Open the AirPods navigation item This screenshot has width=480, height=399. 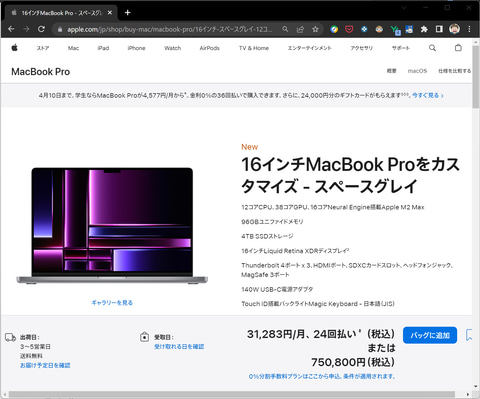210,48
